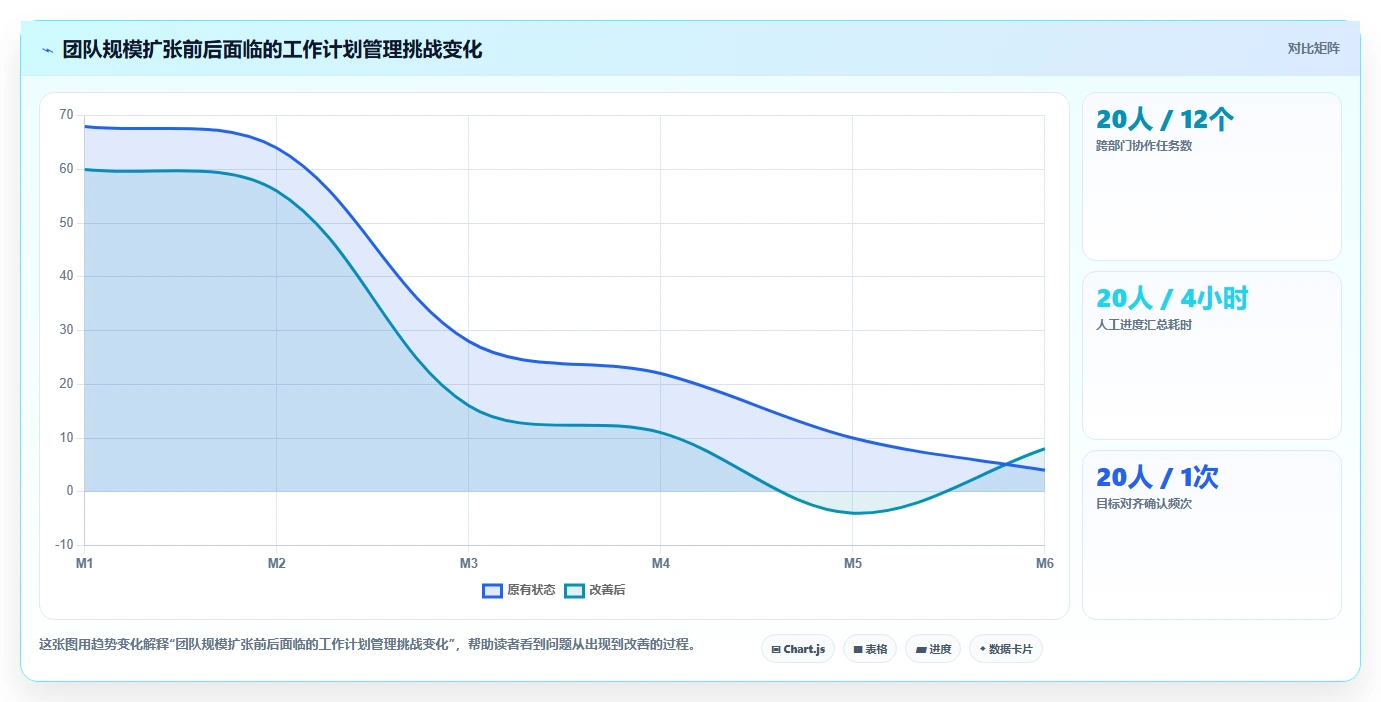The image size is (1381, 702).
Task: Click the teal 改善后 legend color box
Action: [574, 590]
